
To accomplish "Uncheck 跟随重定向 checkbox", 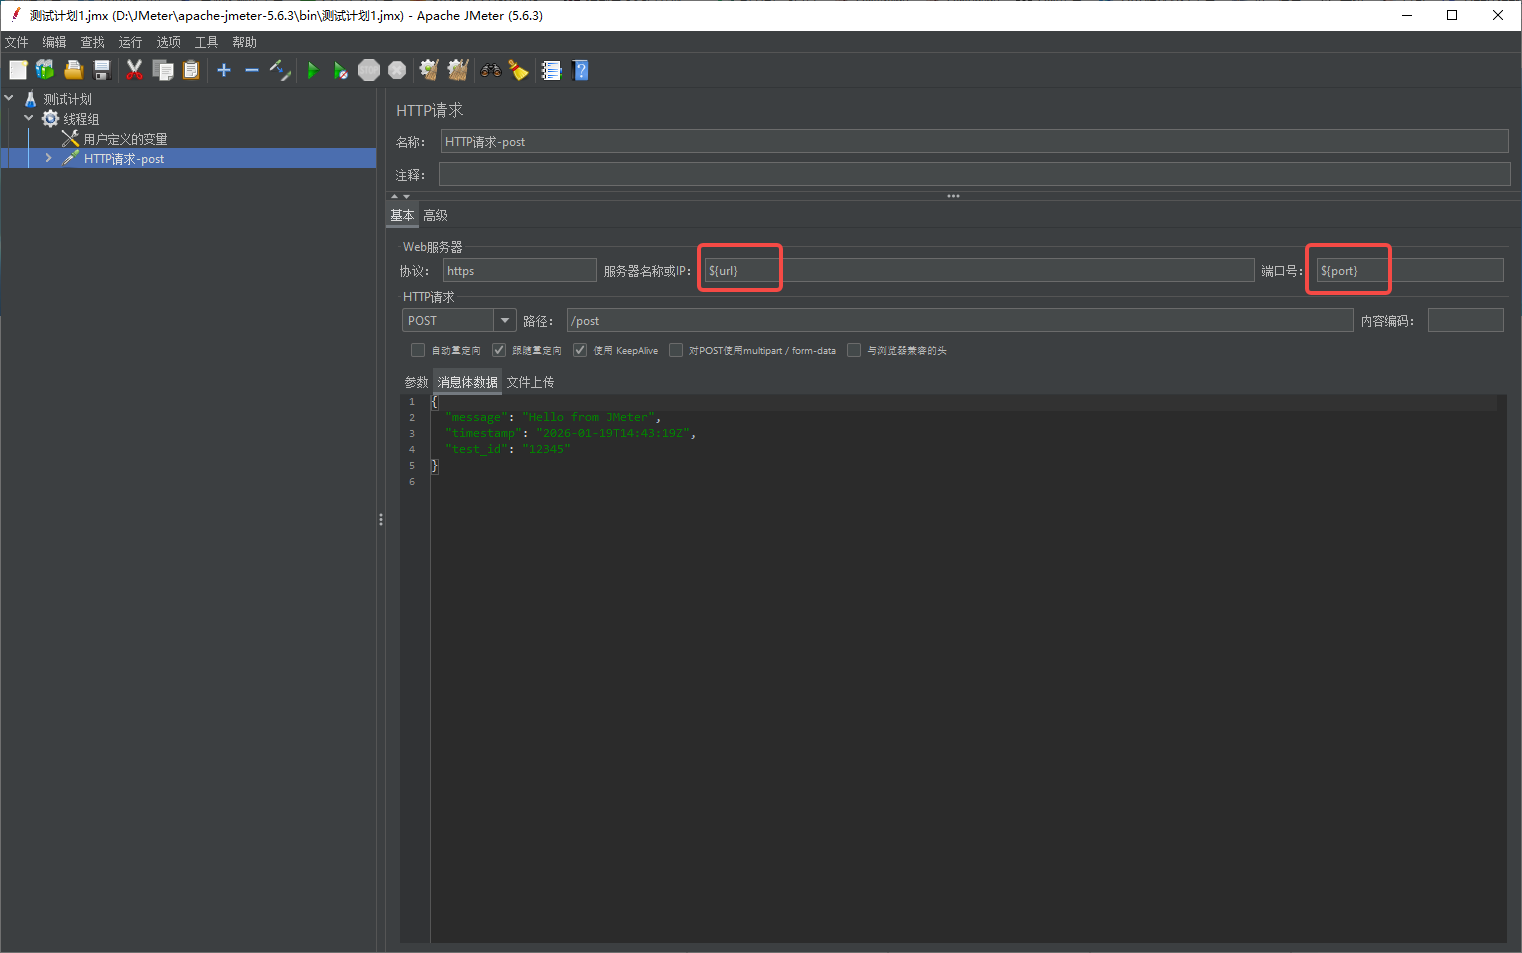I will (x=499, y=350).
